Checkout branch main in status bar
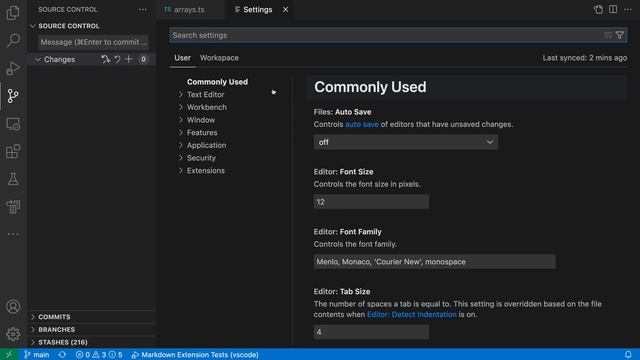 pos(37,355)
